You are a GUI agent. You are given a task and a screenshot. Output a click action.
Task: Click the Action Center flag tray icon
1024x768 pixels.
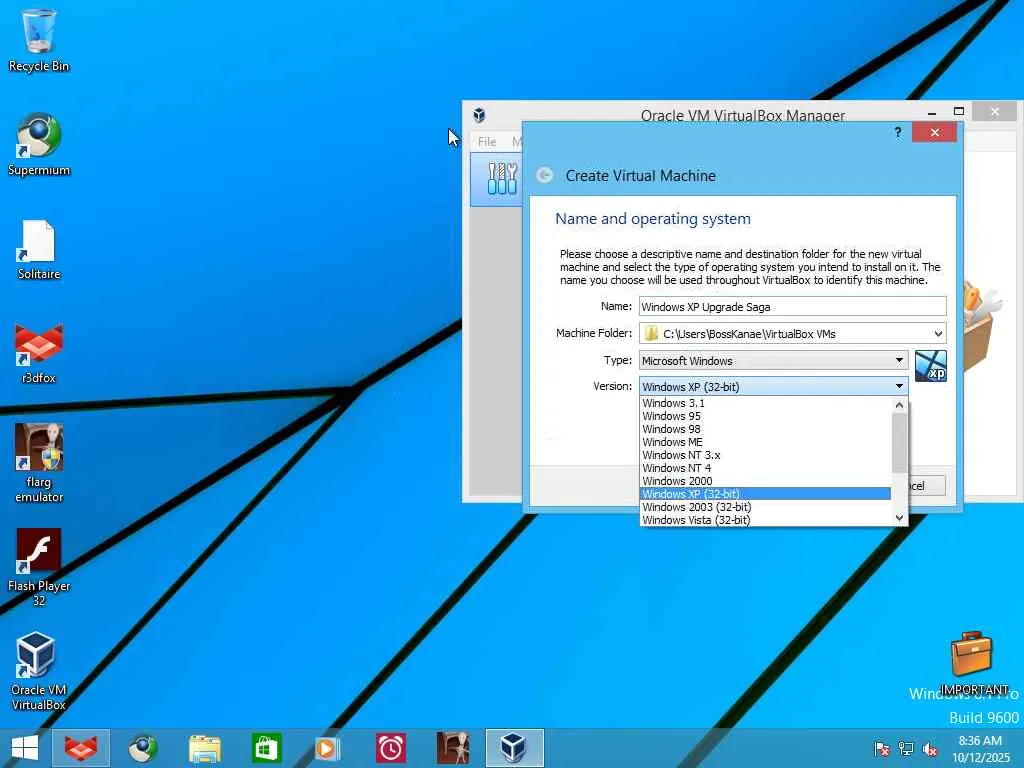tap(882, 748)
